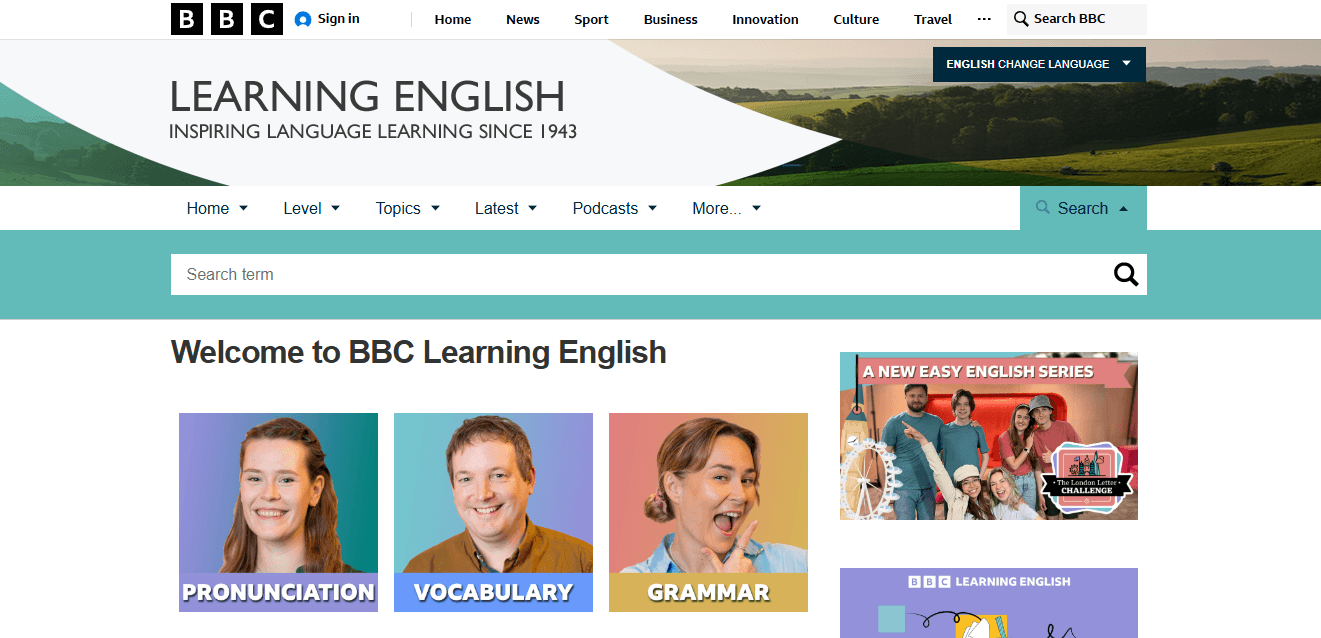Open the Grammar tile
Image resolution: width=1321 pixels, height=638 pixels.
click(708, 512)
